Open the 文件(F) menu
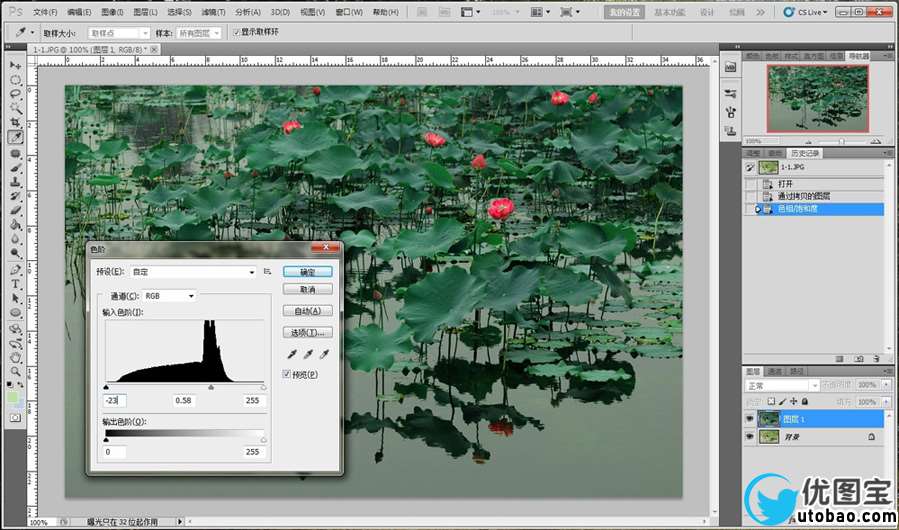Viewport: 899px width, 530px height. pyautogui.click(x=45, y=12)
